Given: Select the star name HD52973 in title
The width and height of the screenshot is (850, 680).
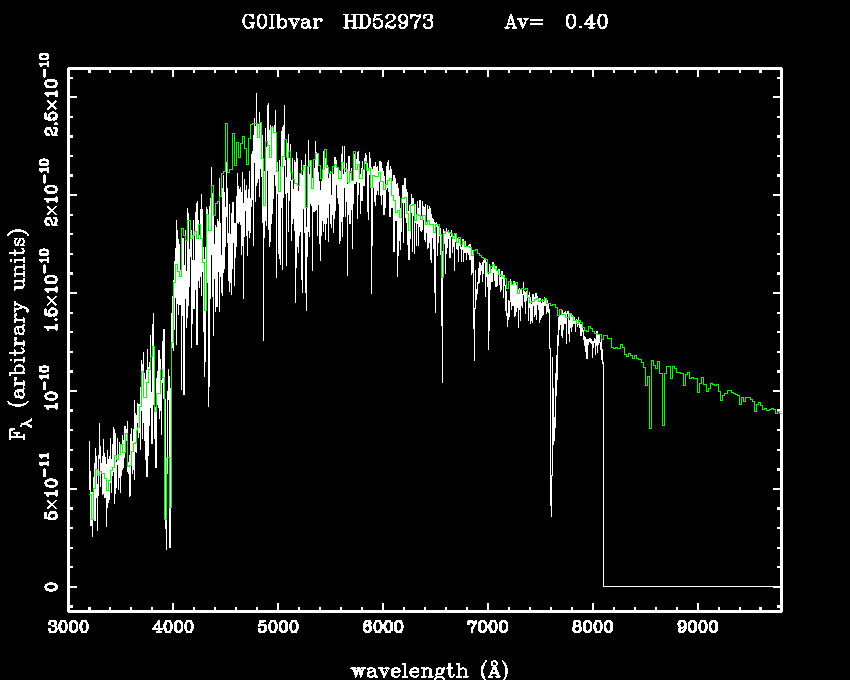Looking at the screenshot, I should tap(388, 22).
